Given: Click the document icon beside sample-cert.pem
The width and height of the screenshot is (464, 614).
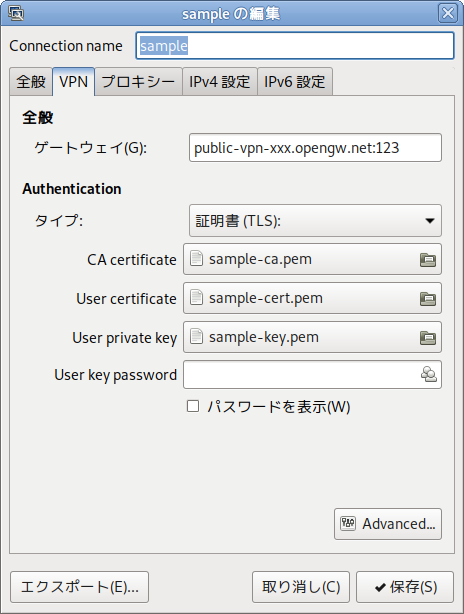Looking at the screenshot, I should 197,298.
